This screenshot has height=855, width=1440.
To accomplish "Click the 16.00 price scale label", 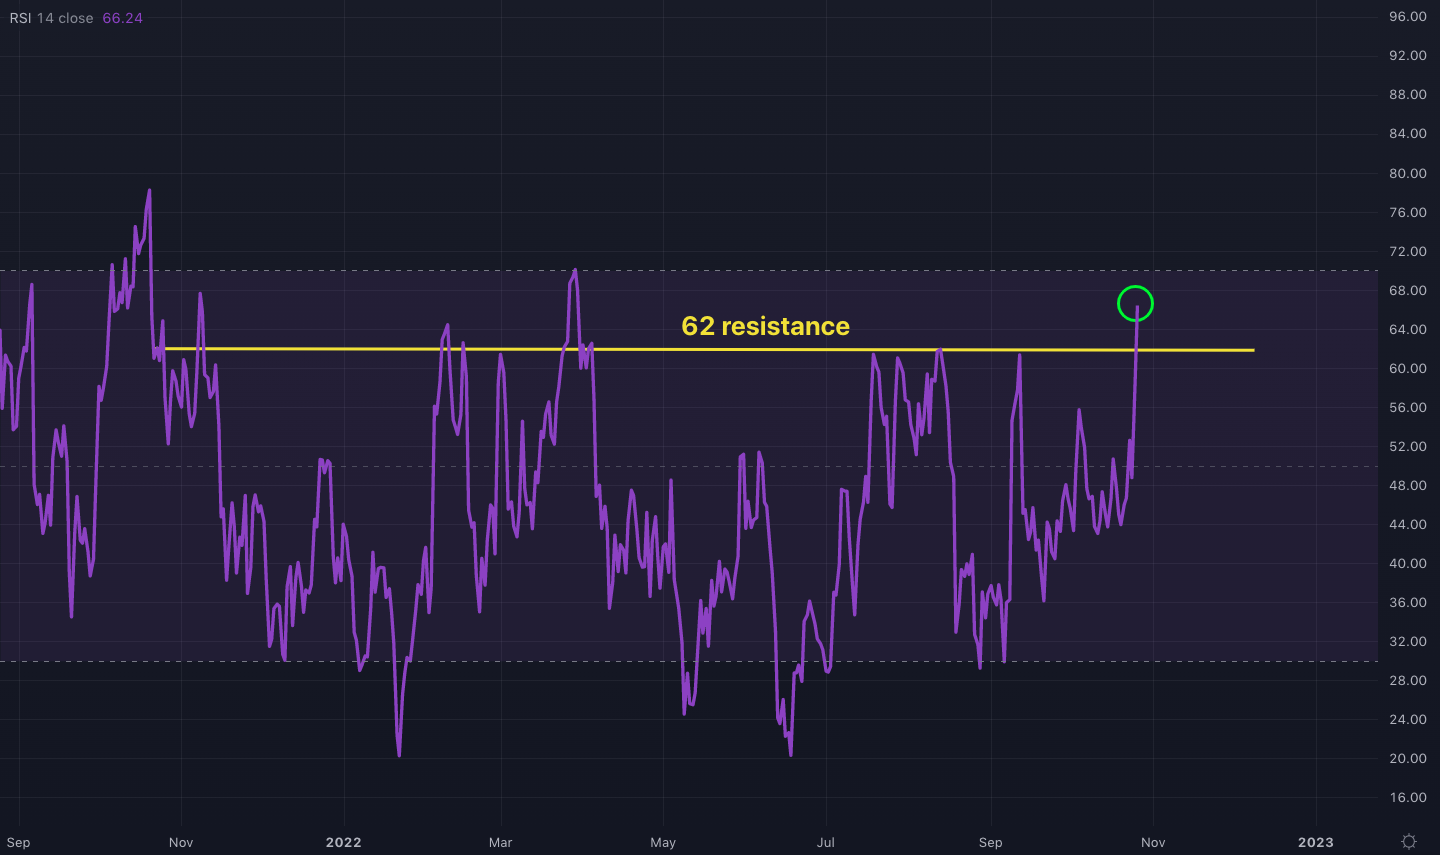I will tap(1407, 797).
